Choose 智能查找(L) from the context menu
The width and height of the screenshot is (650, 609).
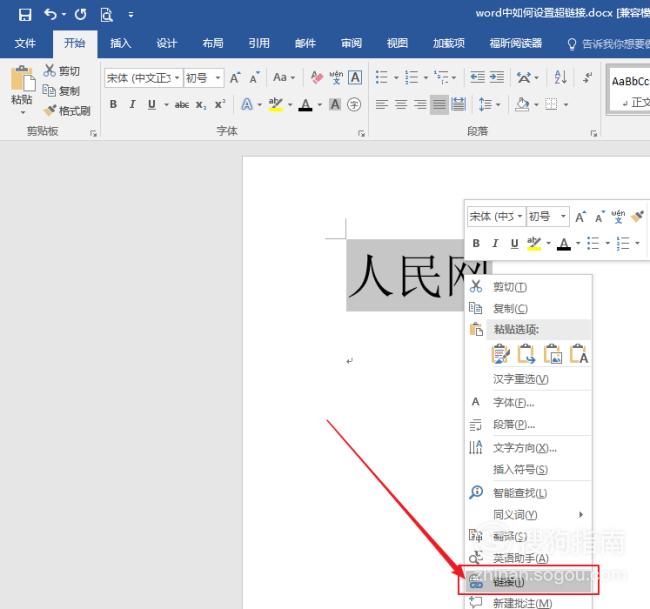tap(528, 493)
